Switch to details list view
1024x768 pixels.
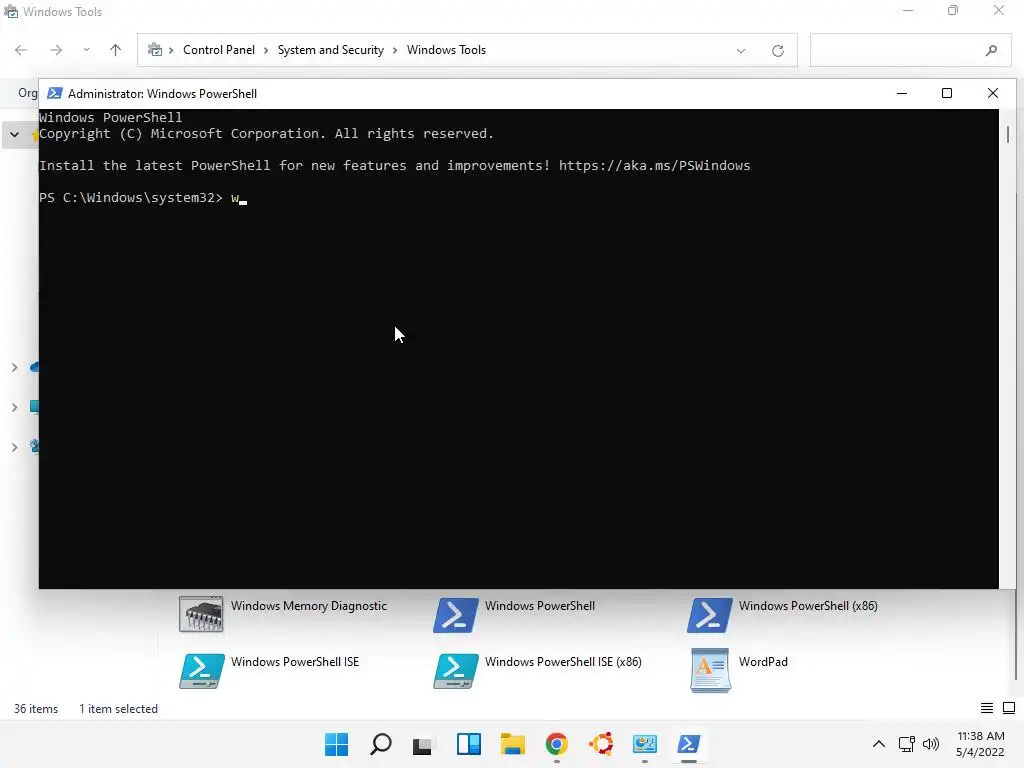coord(987,708)
